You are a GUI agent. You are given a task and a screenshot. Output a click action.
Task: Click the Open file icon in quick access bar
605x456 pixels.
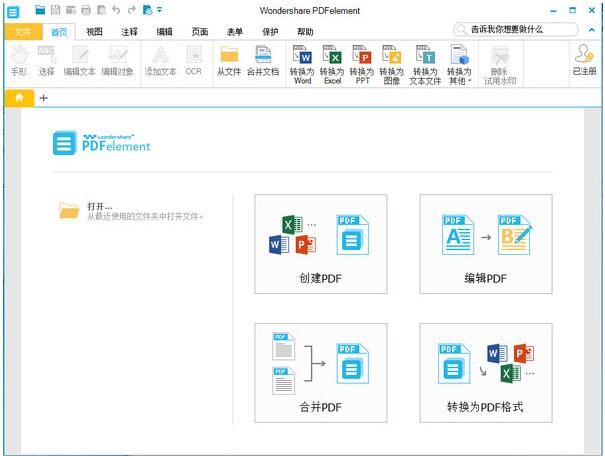pyautogui.click(x=40, y=10)
